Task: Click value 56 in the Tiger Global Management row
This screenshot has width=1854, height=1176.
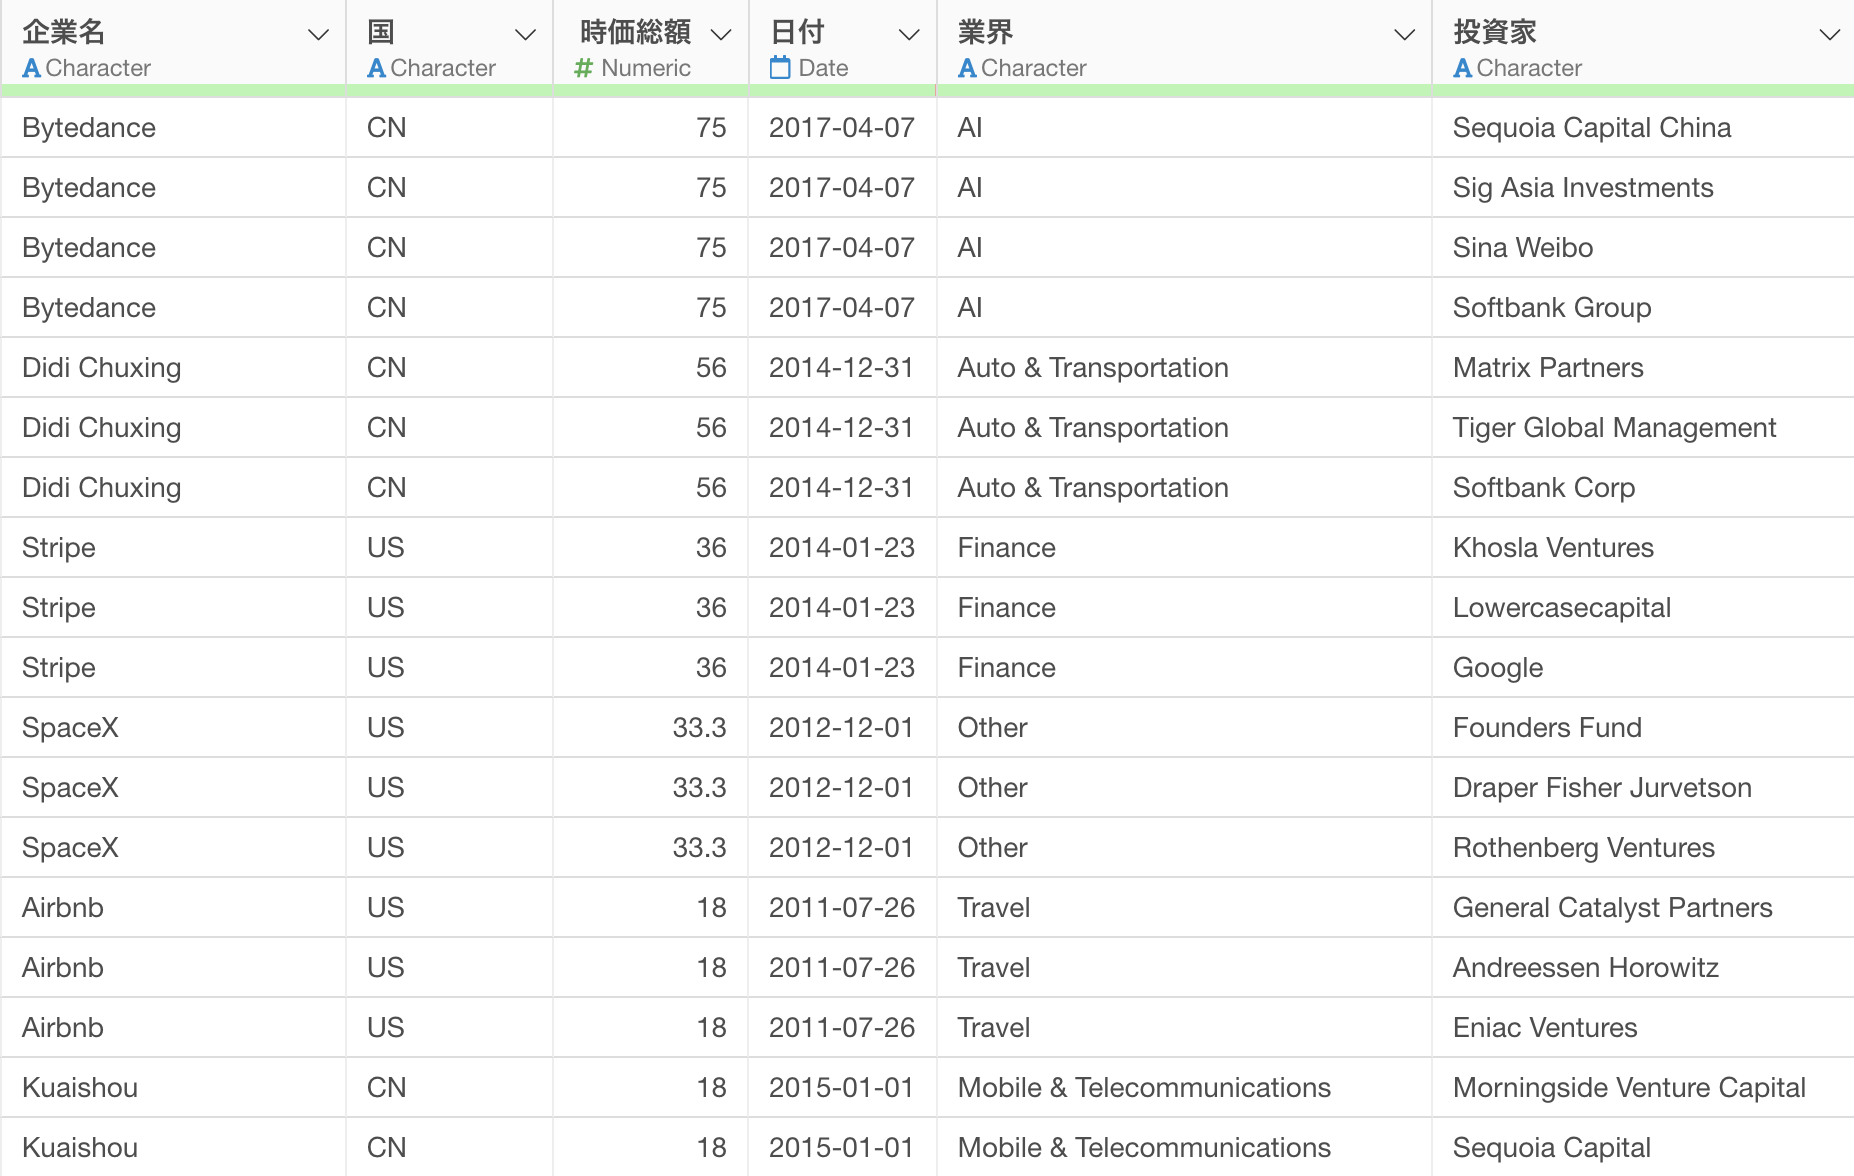Action: coord(711,428)
